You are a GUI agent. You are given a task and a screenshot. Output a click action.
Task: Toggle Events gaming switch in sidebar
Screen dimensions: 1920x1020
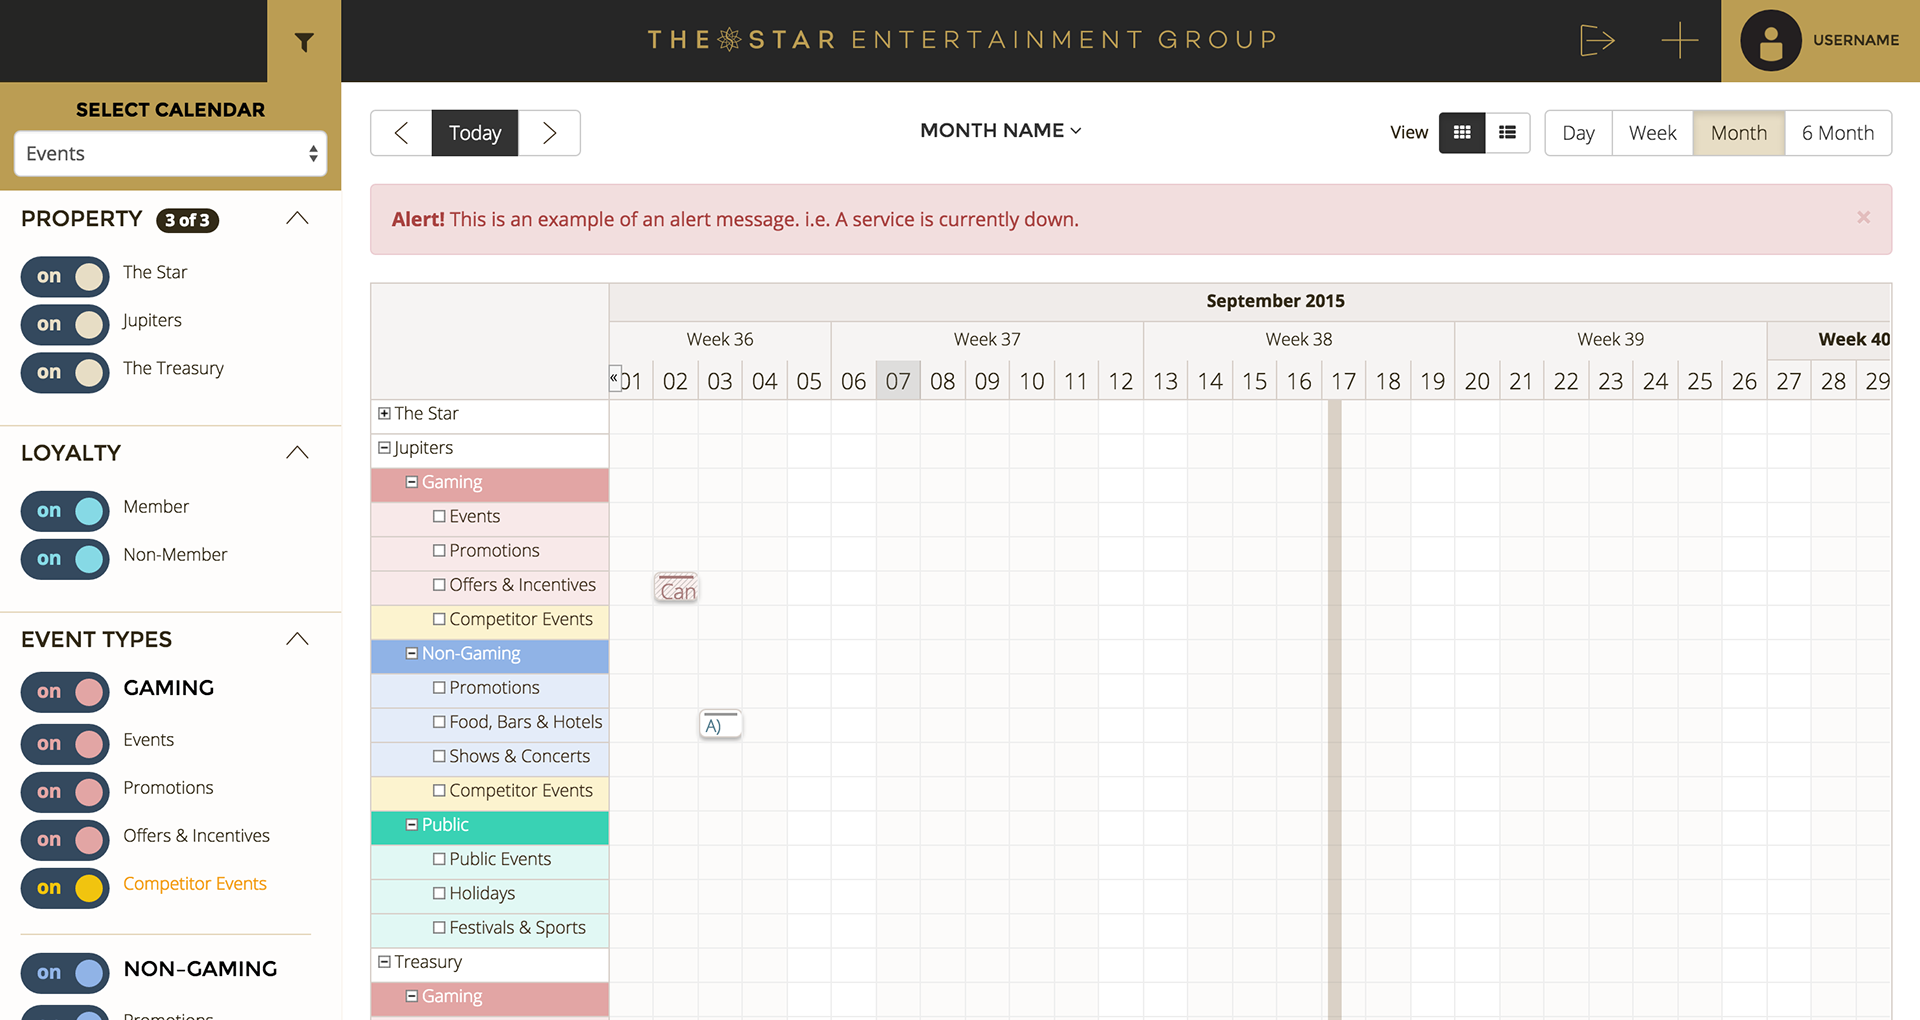(65, 744)
